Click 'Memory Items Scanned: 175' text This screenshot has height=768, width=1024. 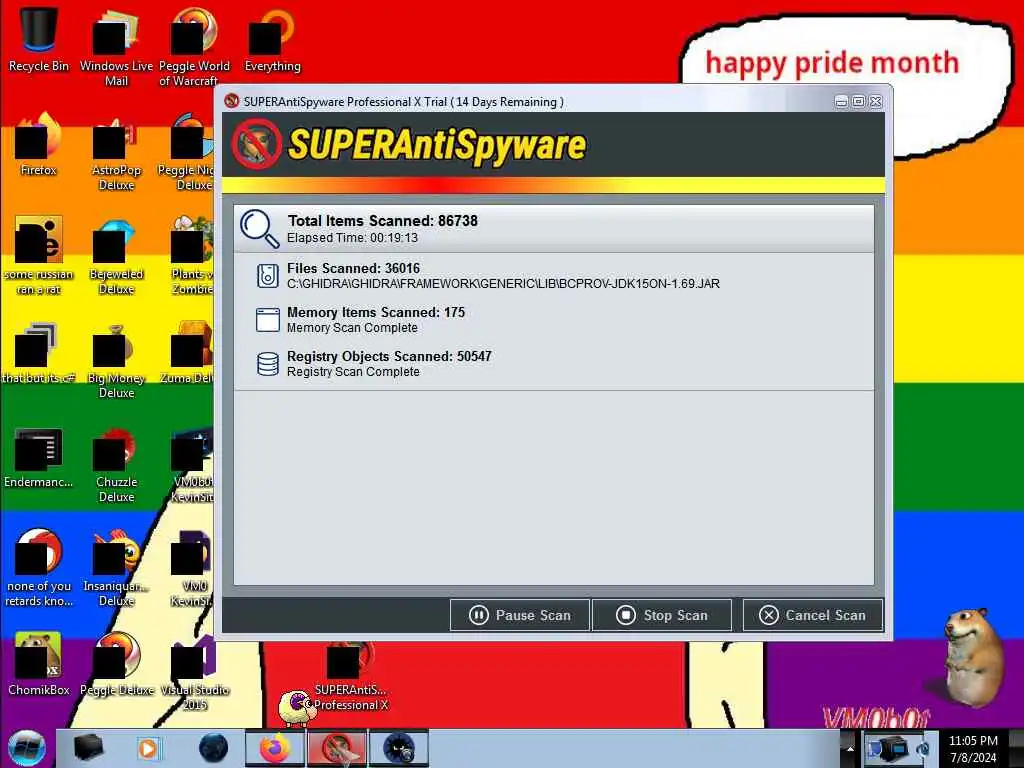[376, 312]
